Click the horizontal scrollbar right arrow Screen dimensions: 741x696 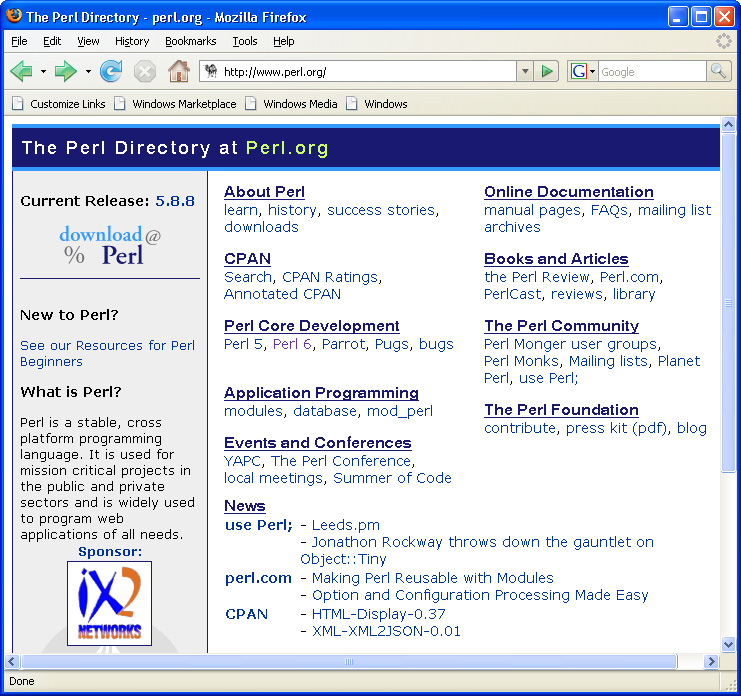point(711,662)
